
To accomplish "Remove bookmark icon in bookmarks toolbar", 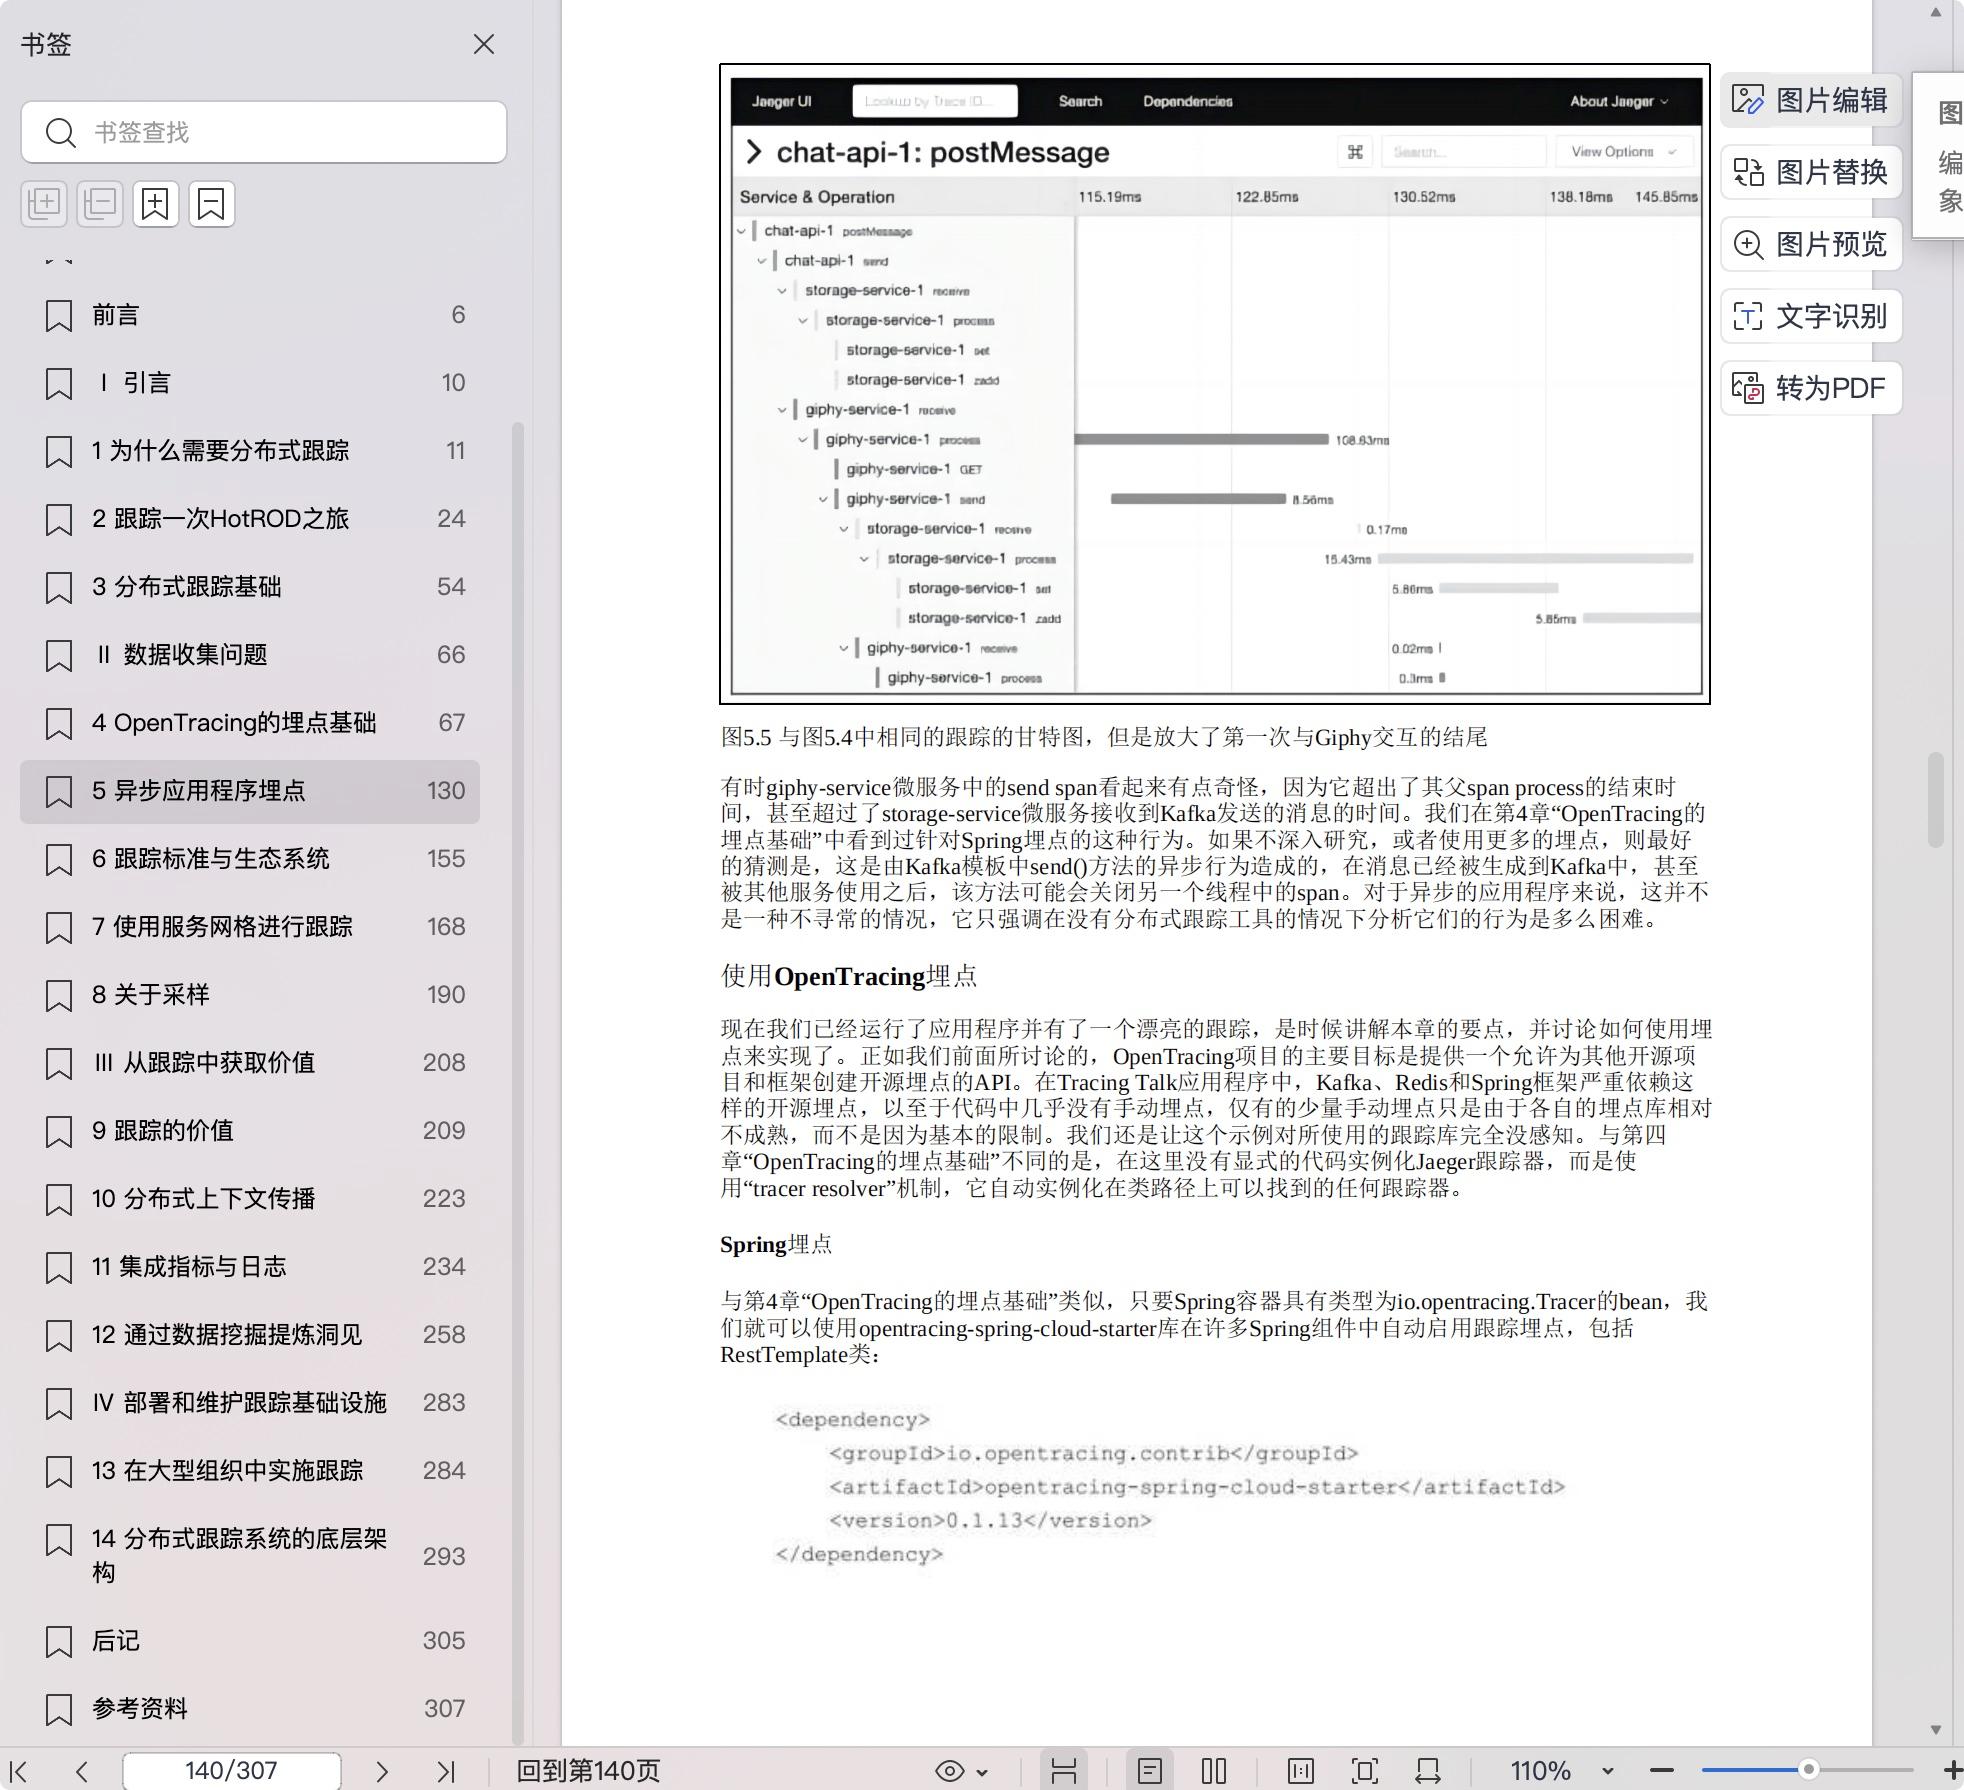I will [212, 204].
